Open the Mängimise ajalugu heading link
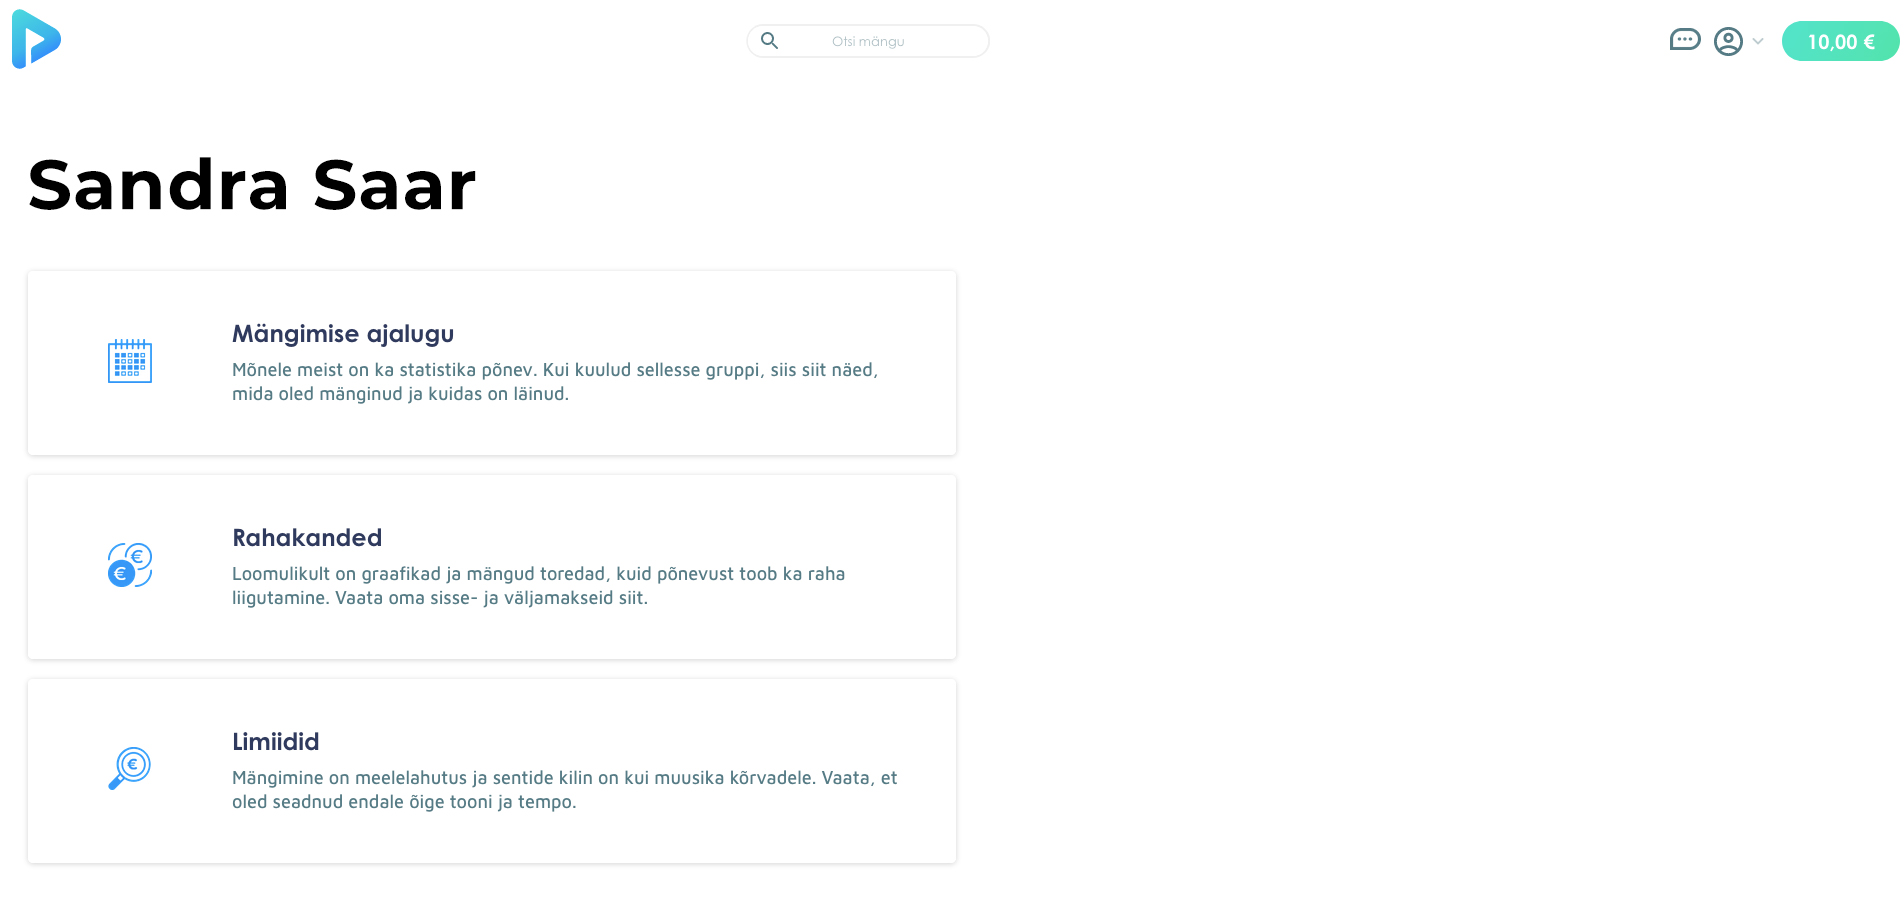 (x=343, y=334)
